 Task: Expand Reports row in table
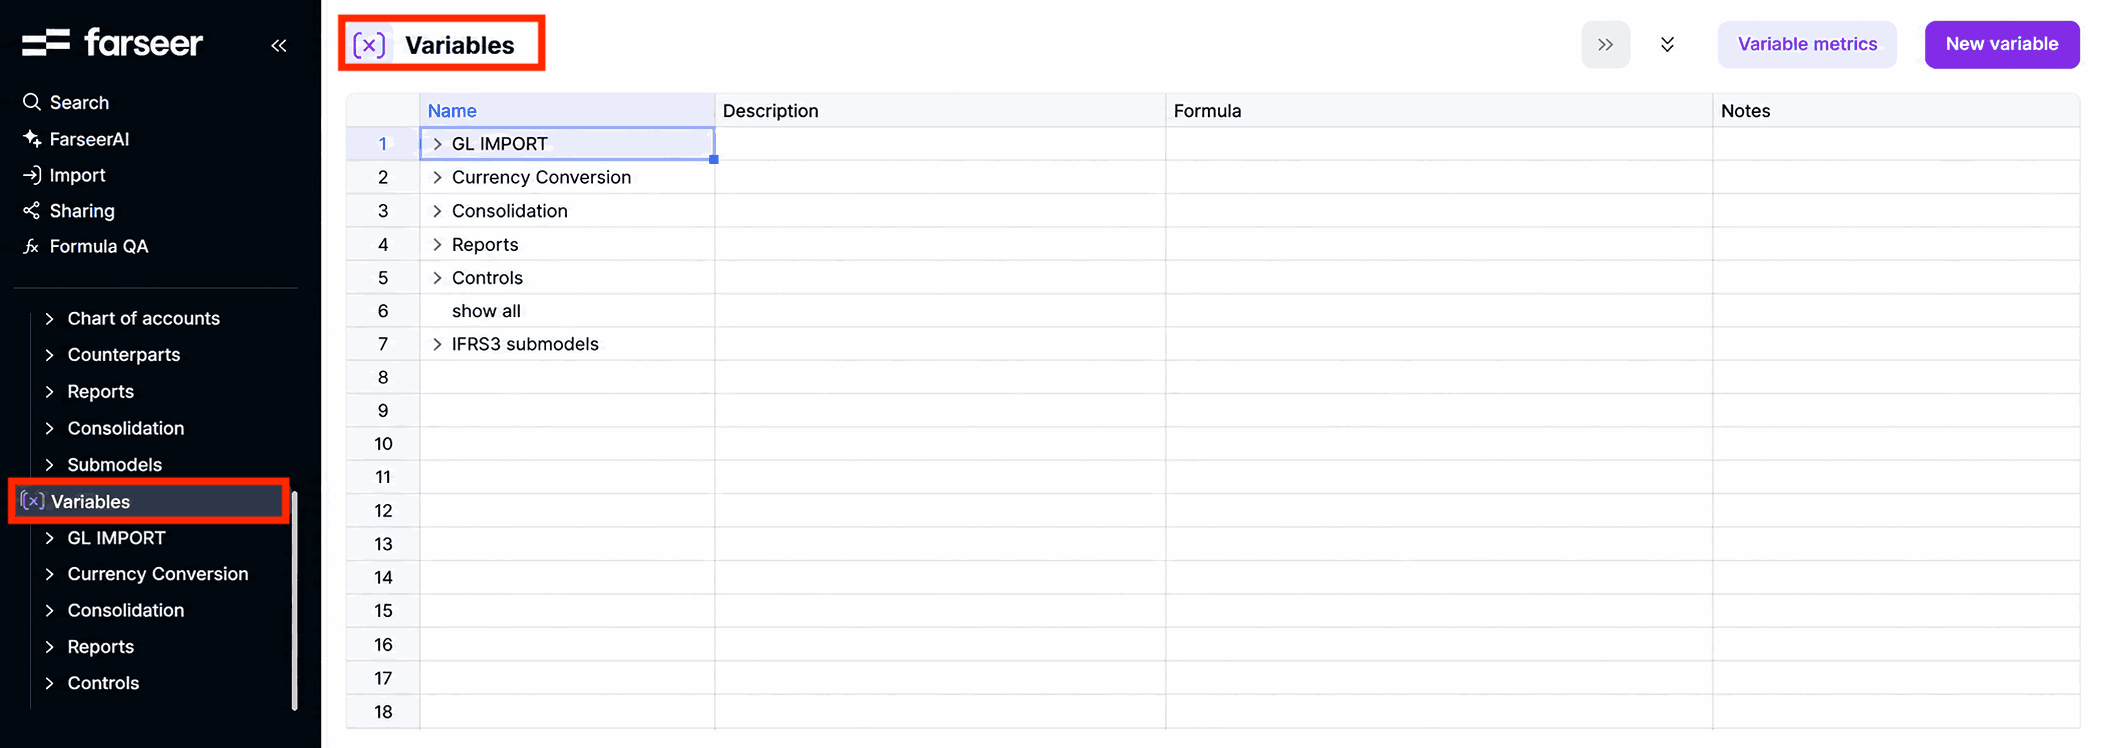tap(437, 244)
